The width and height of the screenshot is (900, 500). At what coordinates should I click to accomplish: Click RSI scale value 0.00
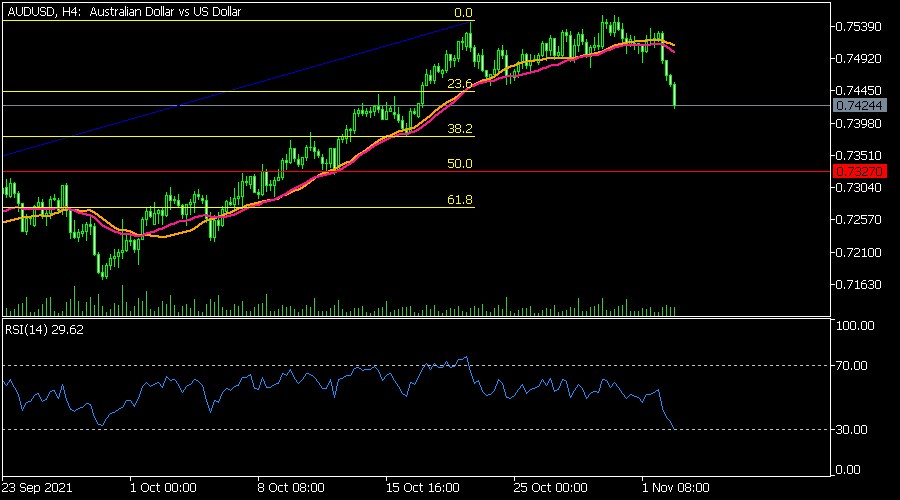(848, 470)
